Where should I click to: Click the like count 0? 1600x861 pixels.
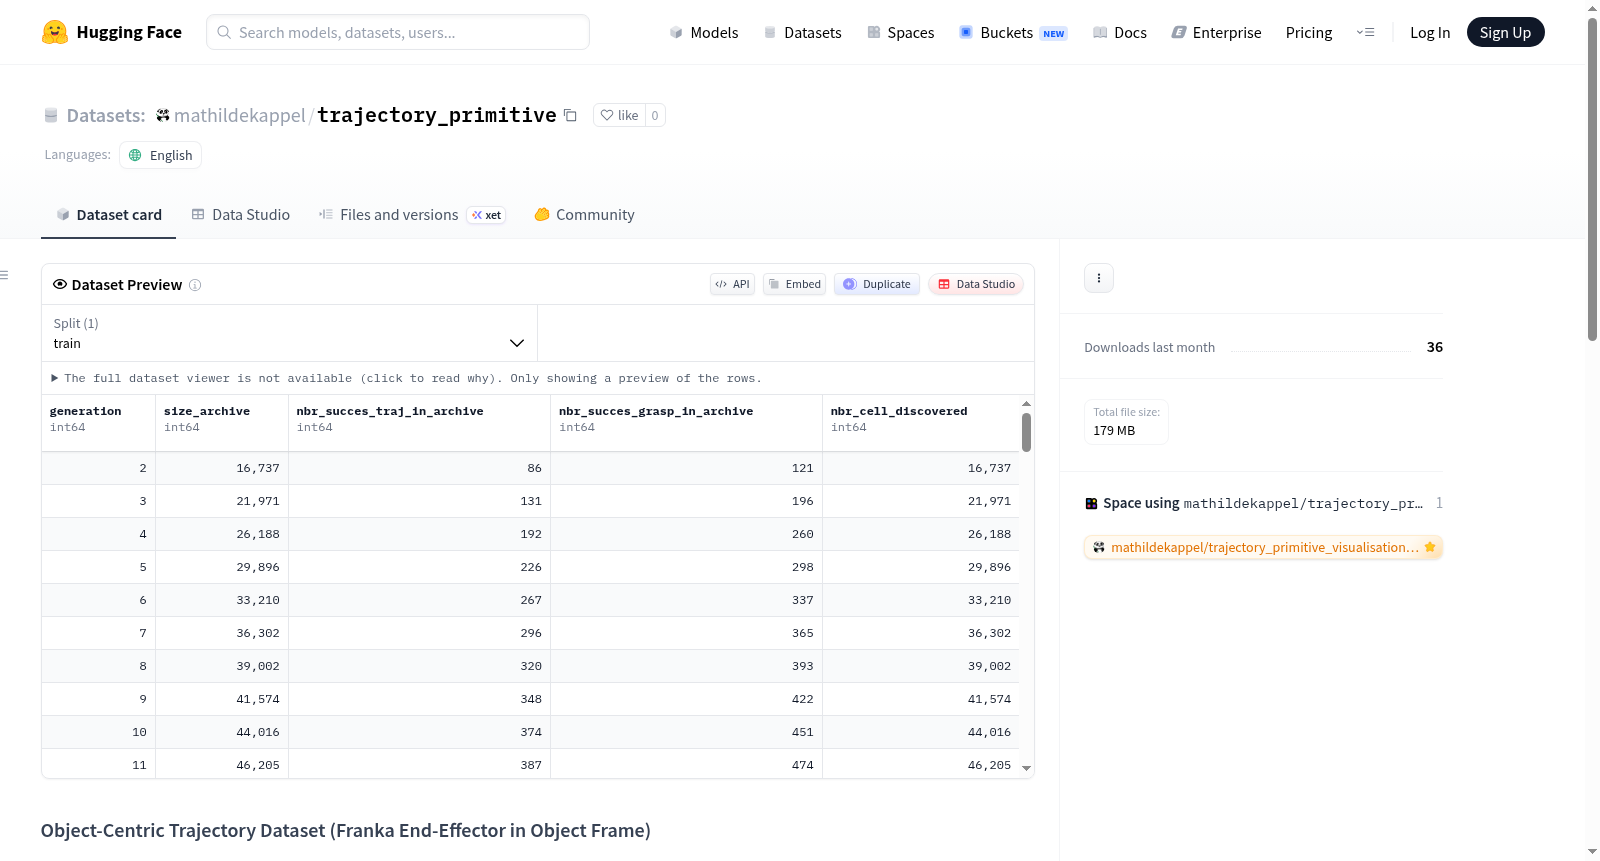pyautogui.click(x=655, y=115)
